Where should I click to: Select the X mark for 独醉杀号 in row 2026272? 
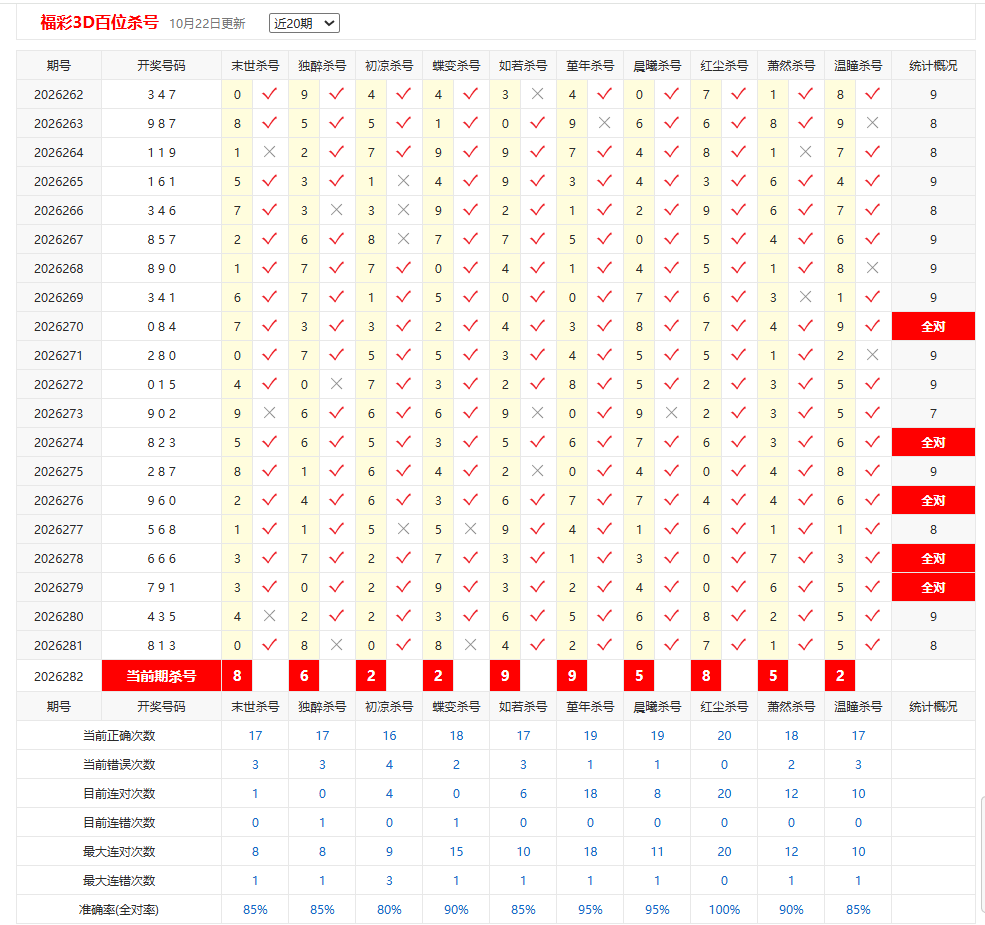pos(337,384)
